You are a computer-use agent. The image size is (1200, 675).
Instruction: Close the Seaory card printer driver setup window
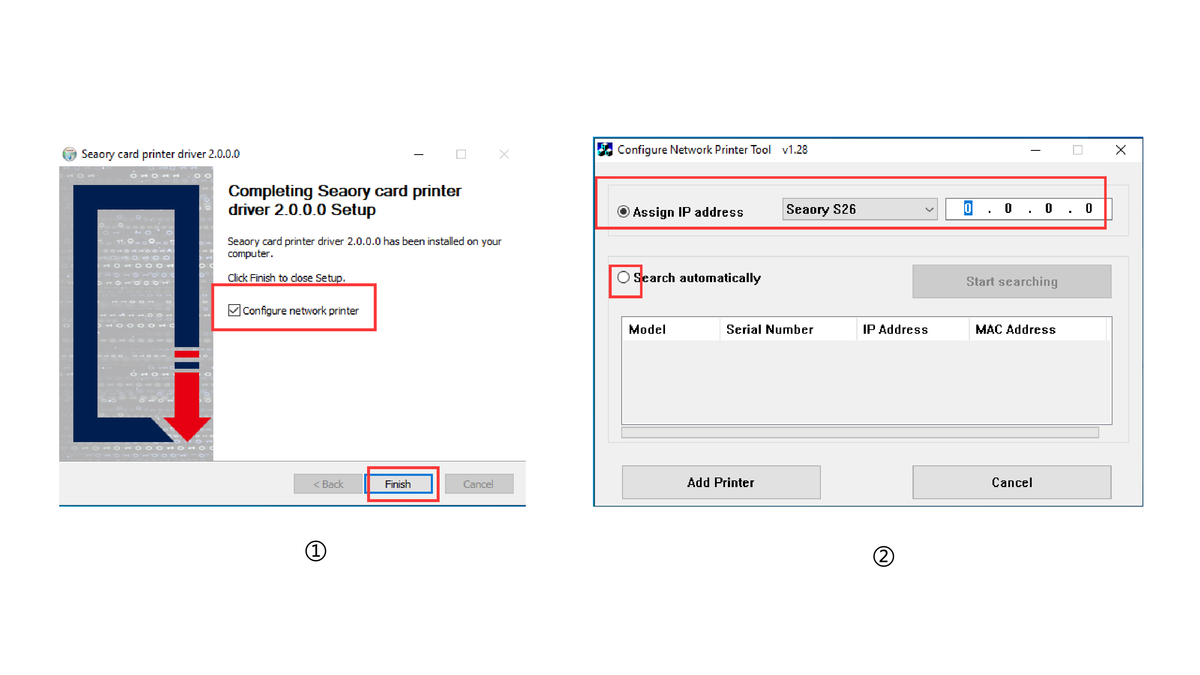pos(504,154)
